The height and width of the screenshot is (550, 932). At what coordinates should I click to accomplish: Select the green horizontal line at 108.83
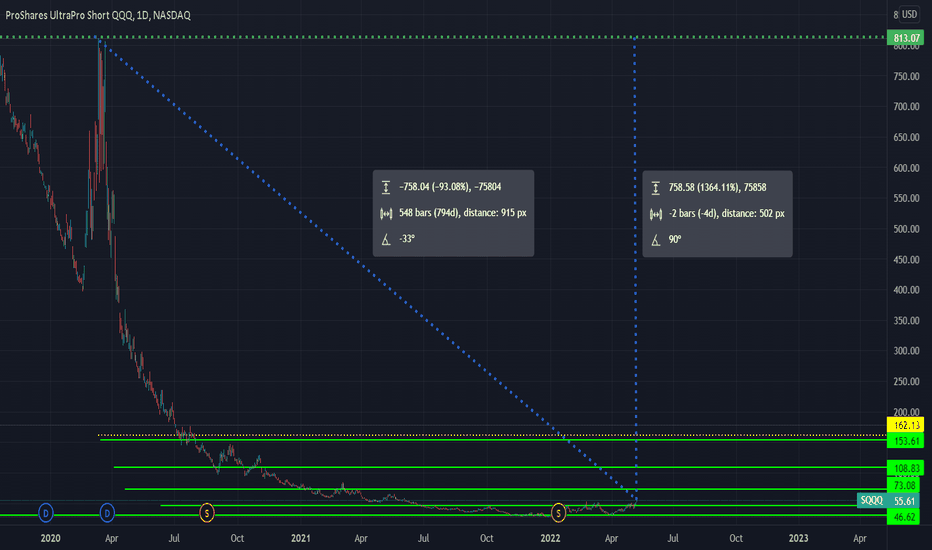click(499, 467)
